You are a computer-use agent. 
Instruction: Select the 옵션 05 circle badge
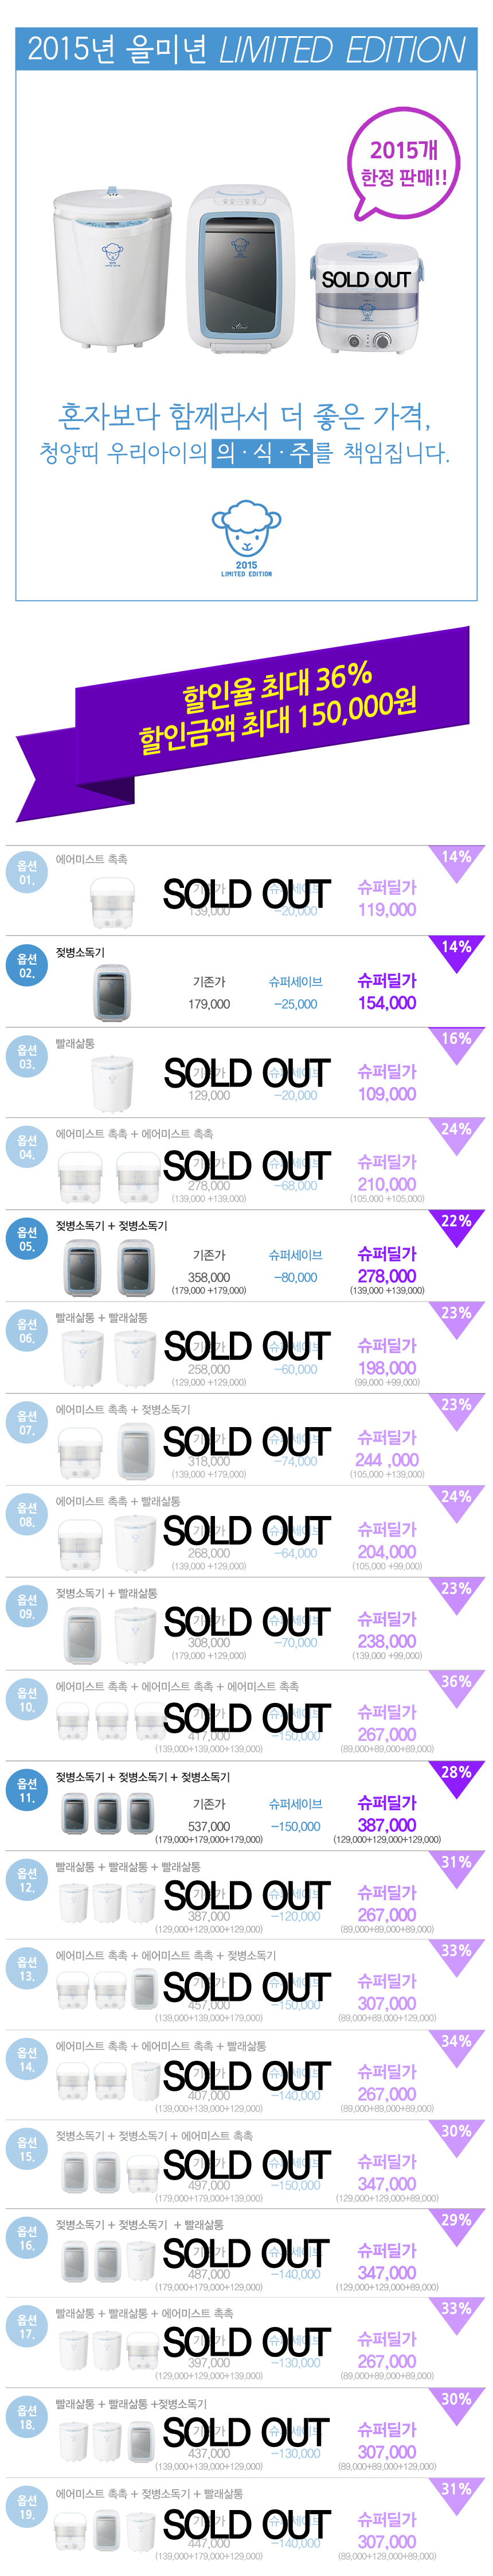click(x=26, y=1239)
